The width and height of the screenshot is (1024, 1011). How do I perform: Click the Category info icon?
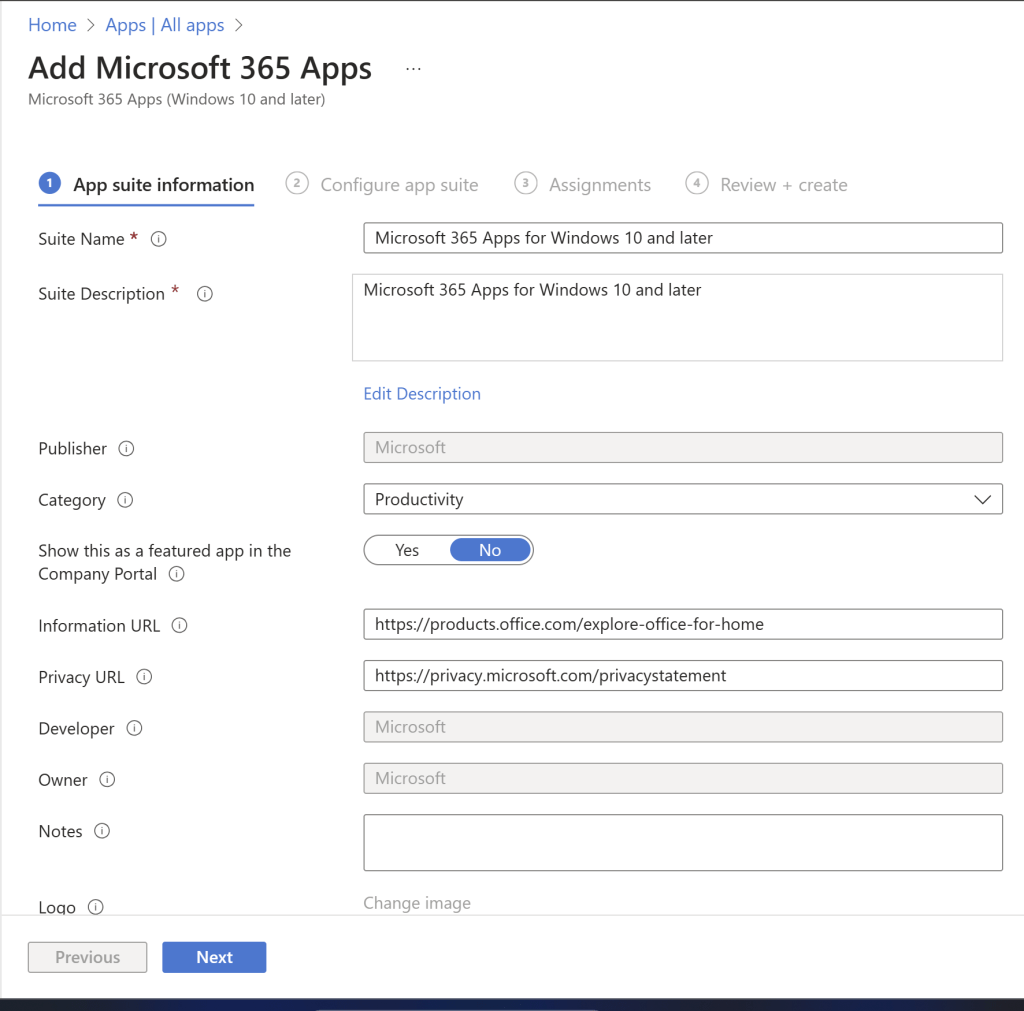point(125,500)
